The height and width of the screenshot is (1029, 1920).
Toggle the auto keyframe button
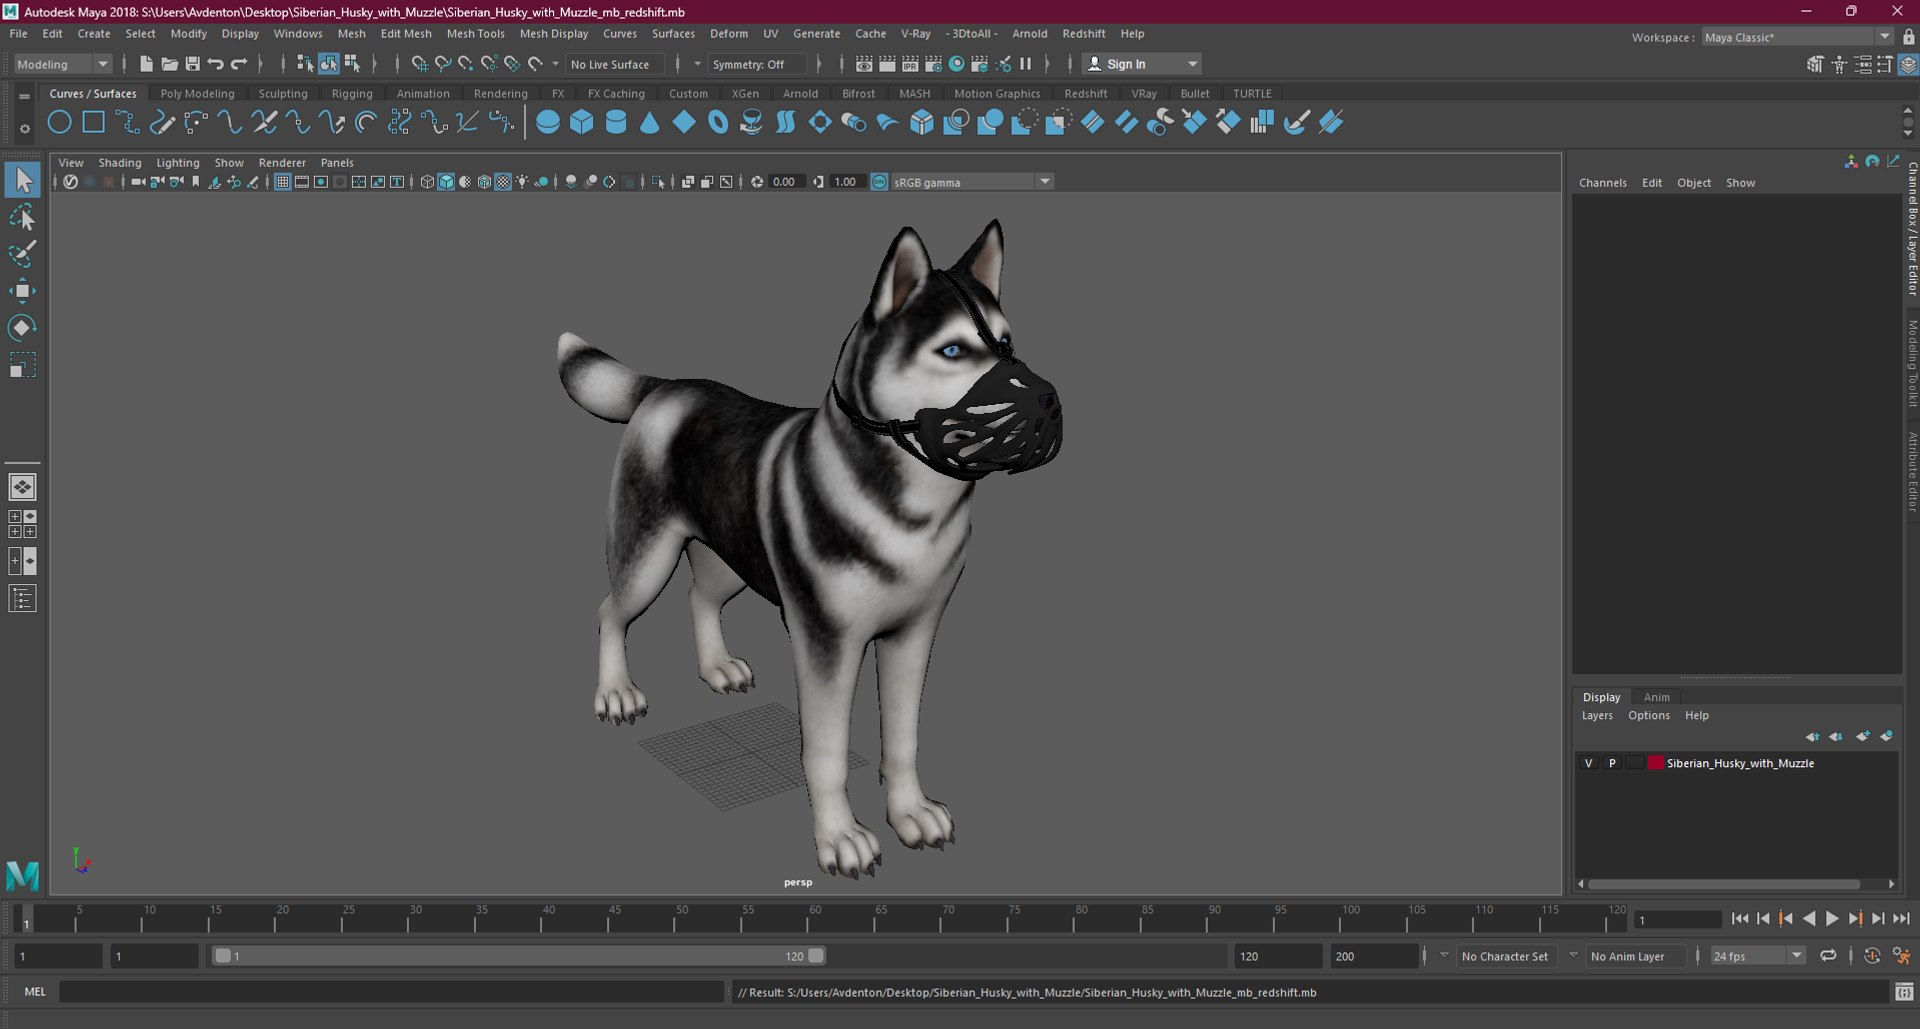[1873, 956]
